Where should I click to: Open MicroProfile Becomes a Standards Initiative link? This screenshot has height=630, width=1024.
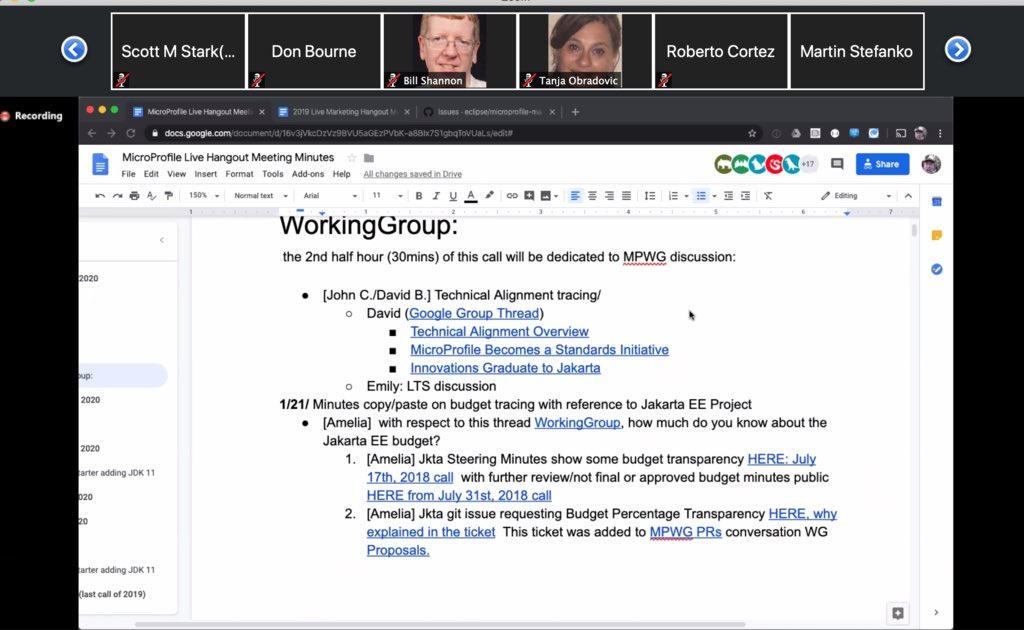point(539,350)
